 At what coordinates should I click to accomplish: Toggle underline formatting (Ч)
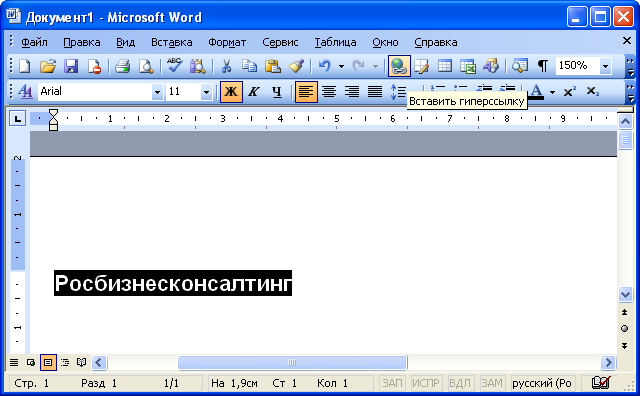pos(277,91)
